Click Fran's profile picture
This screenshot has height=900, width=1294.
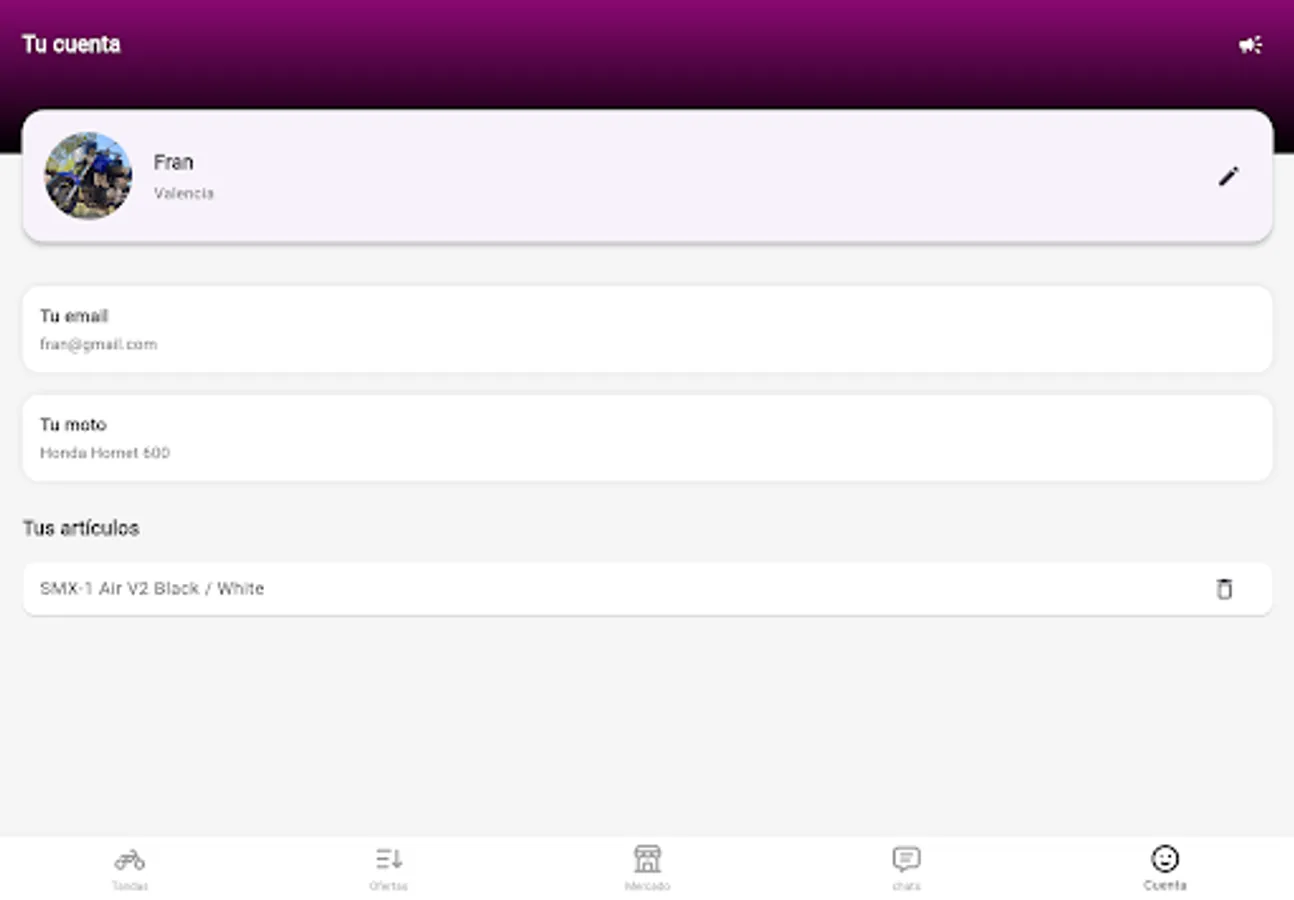(x=87, y=175)
